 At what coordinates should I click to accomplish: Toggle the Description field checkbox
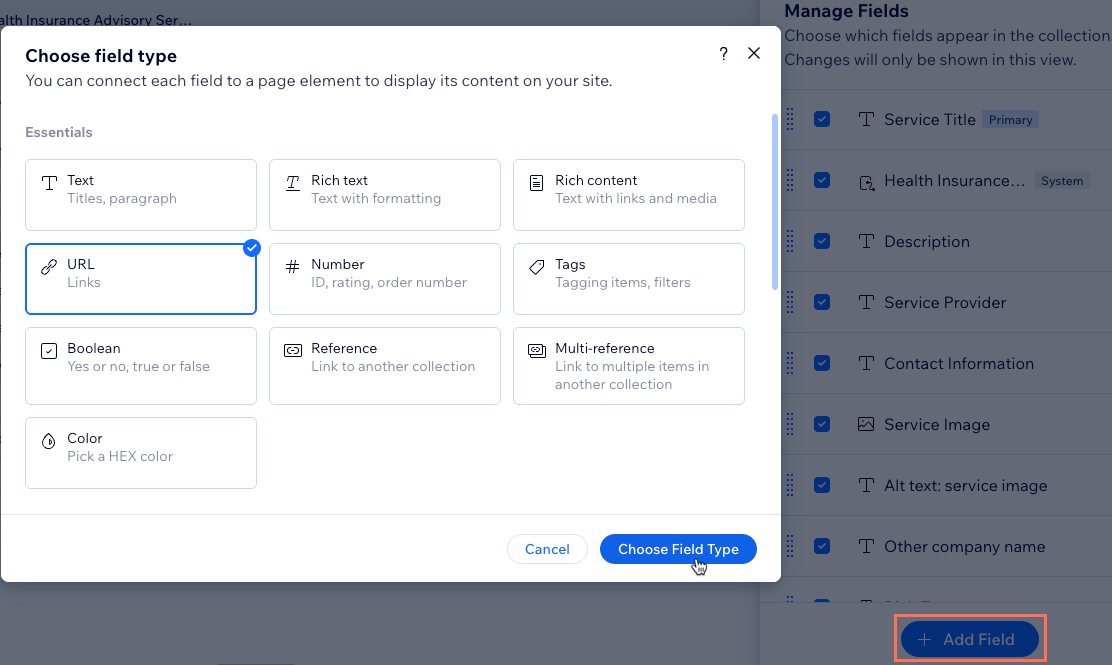[x=822, y=241]
